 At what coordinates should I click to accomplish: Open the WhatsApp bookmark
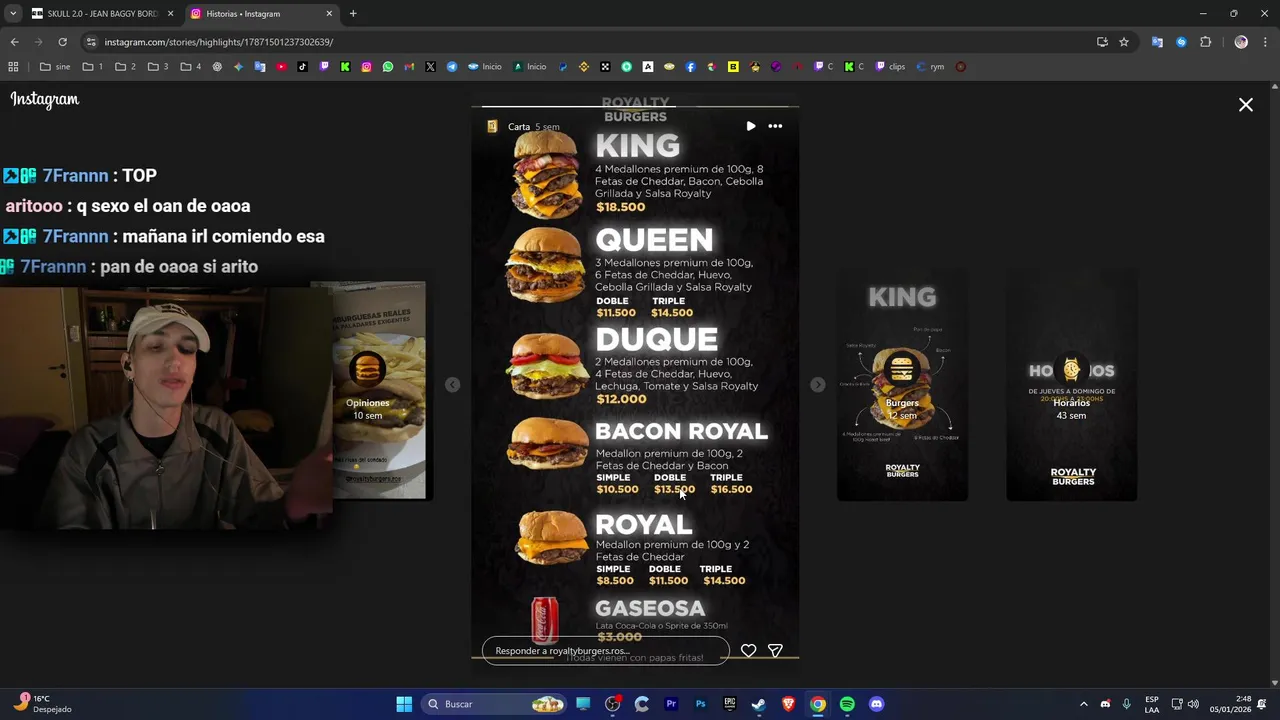coord(388,67)
